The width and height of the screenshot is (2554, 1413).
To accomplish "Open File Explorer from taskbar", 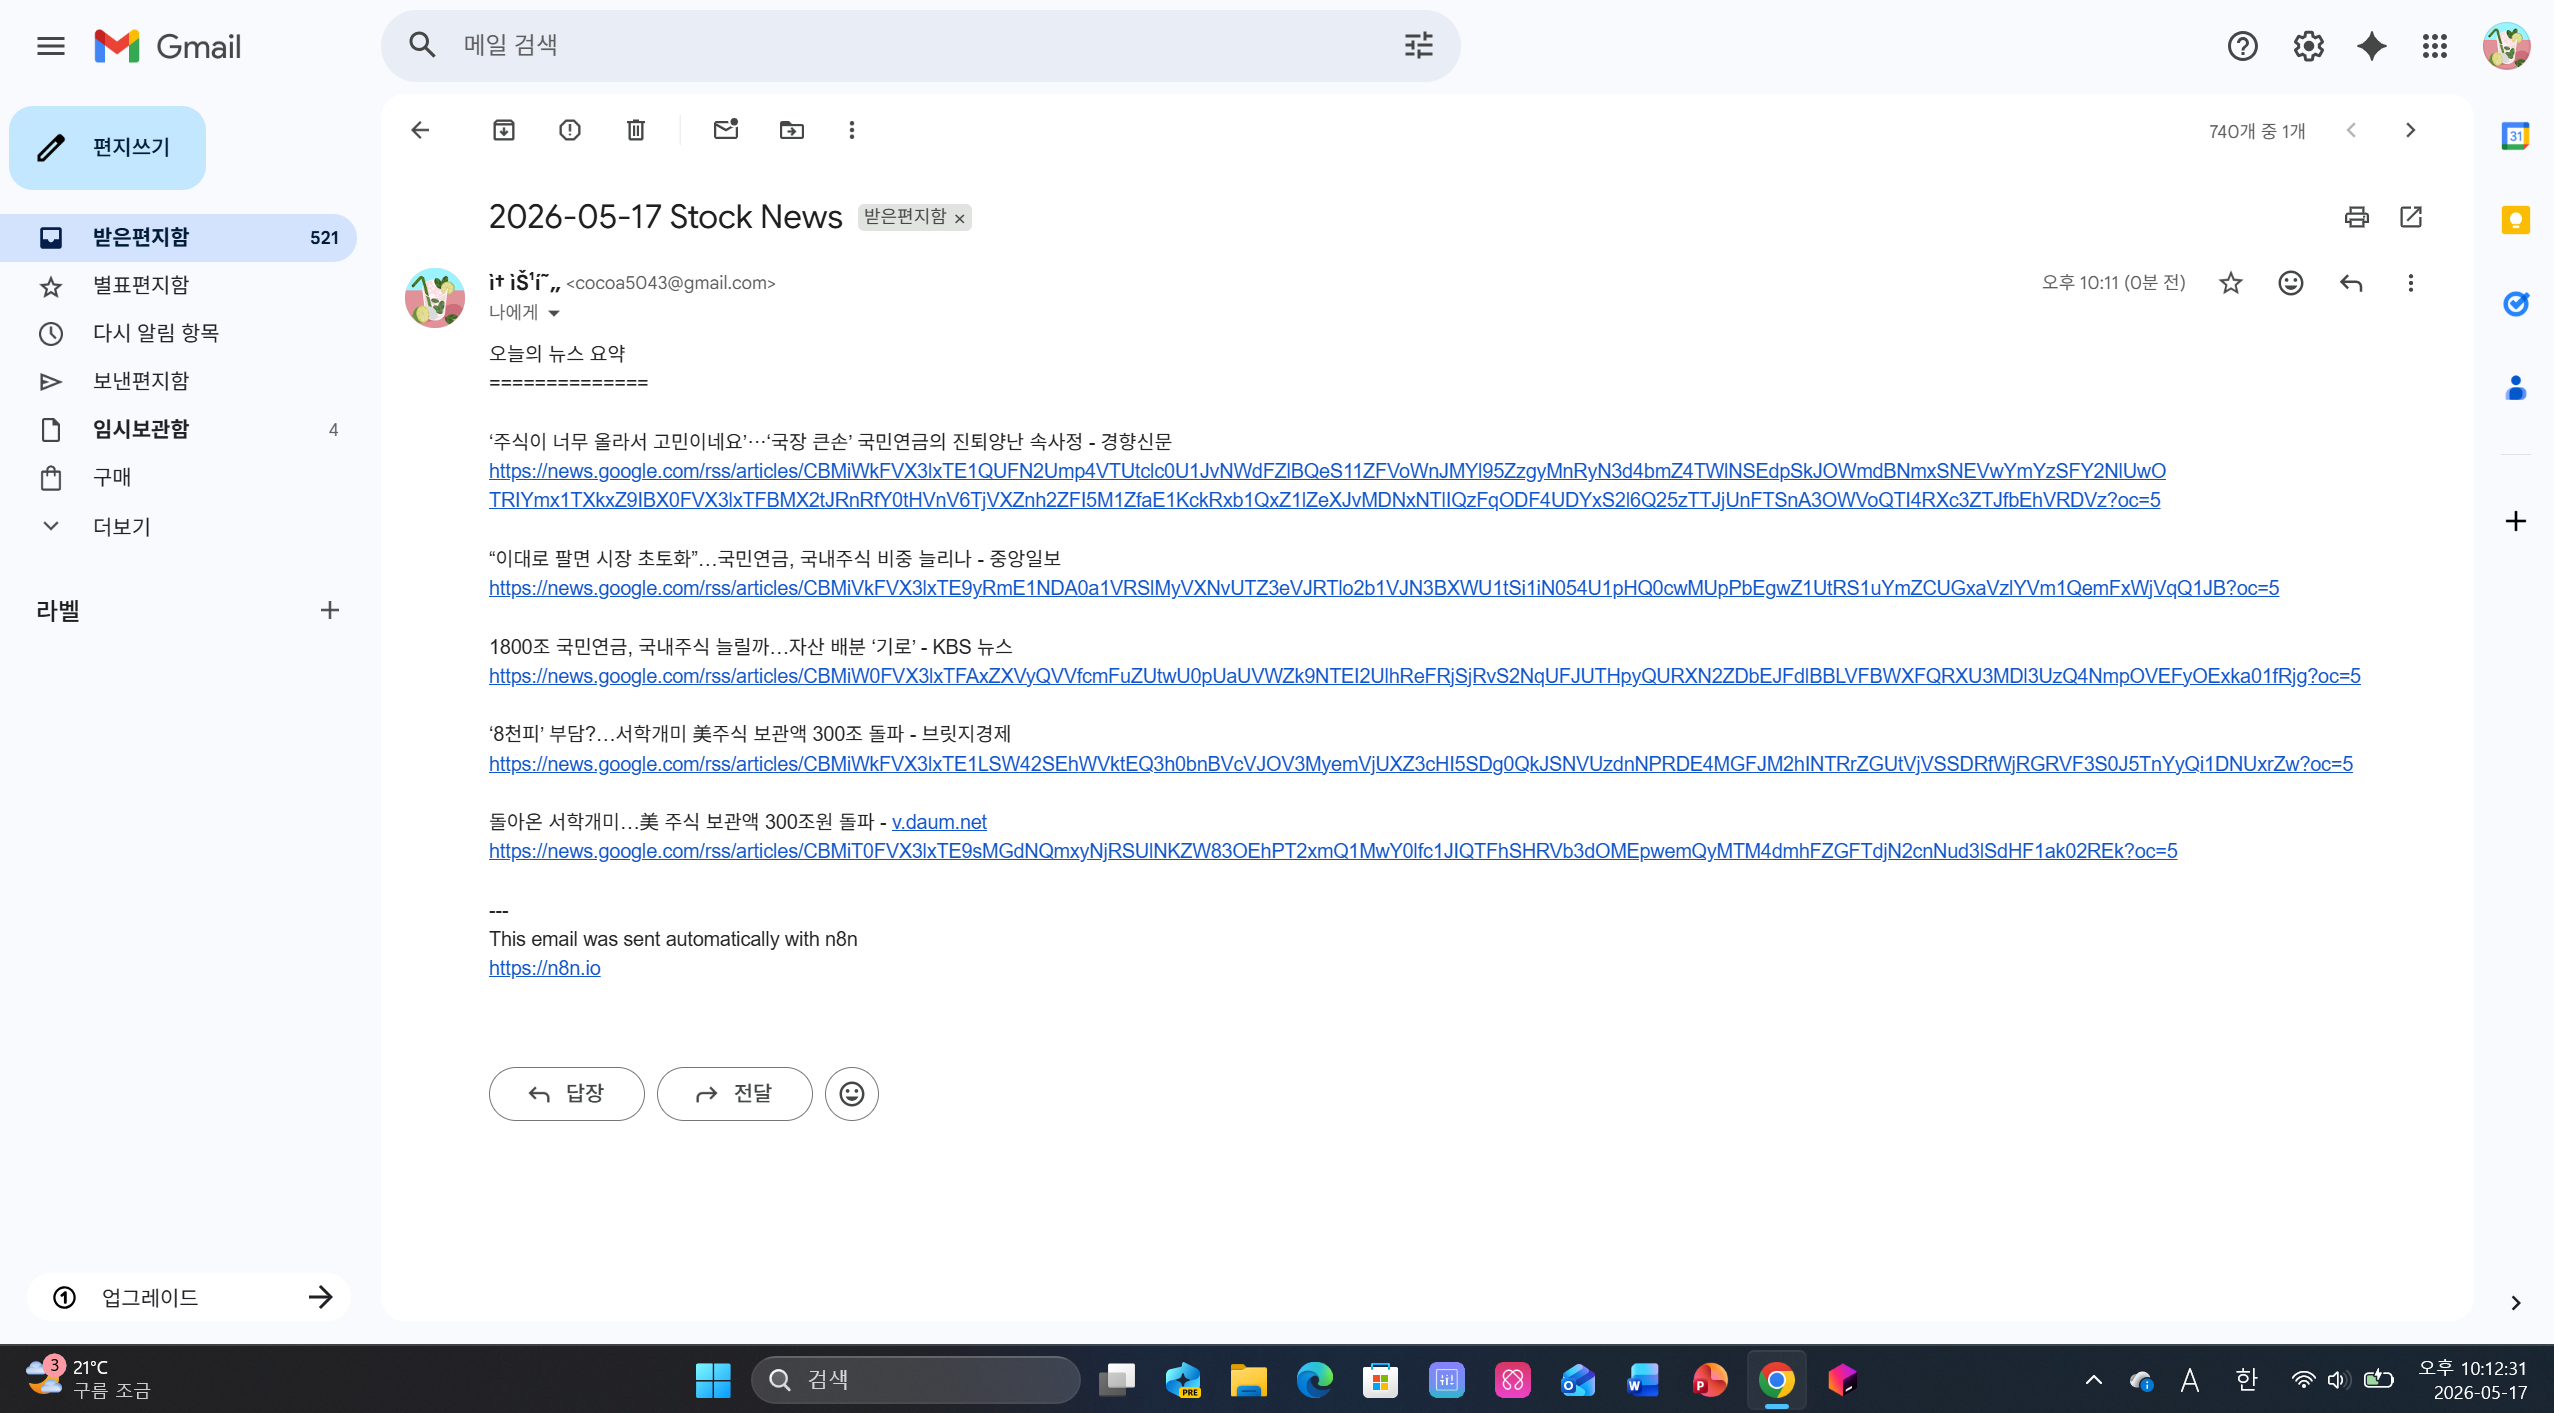I will pyautogui.click(x=1248, y=1380).
